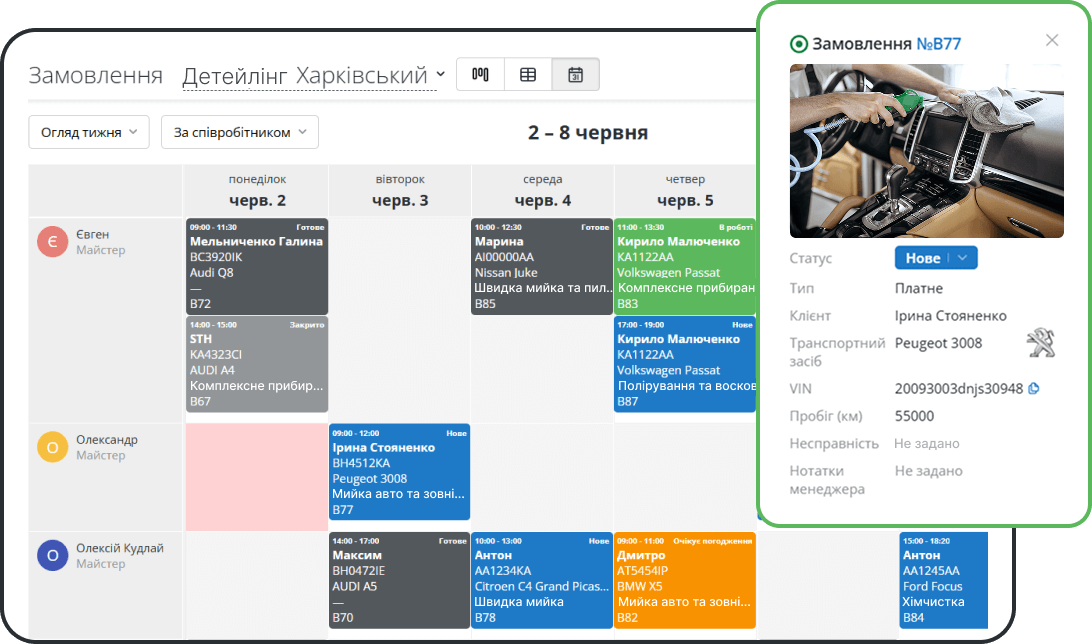Select the calendar view icon

575,75
